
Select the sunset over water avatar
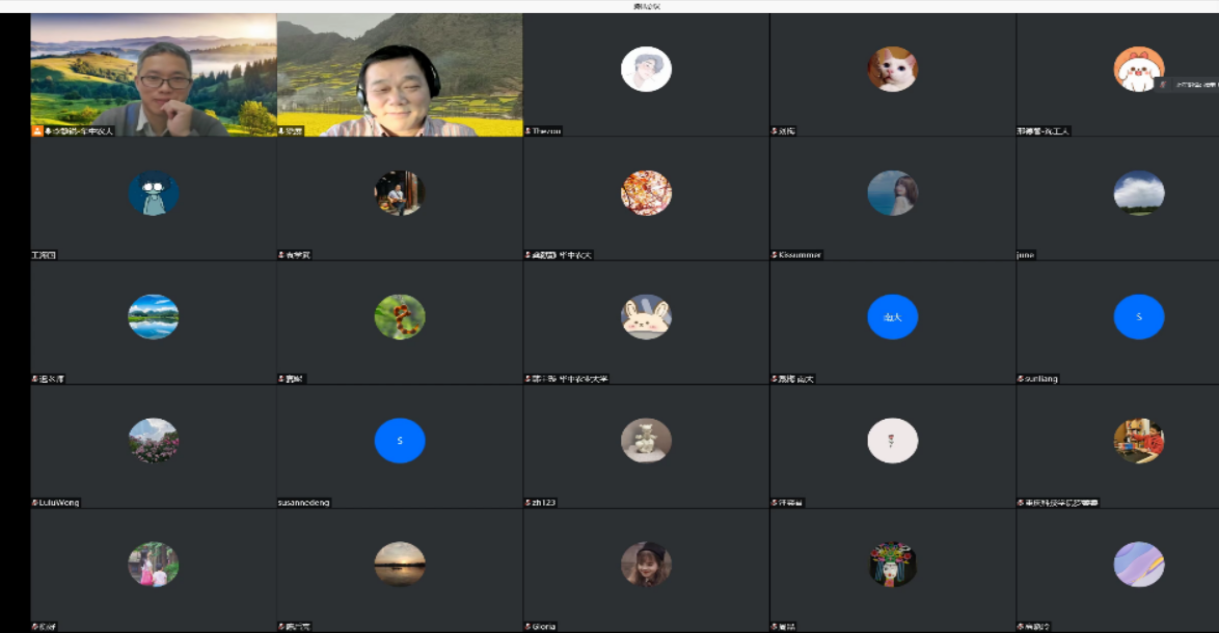click(x=400, y=565)
